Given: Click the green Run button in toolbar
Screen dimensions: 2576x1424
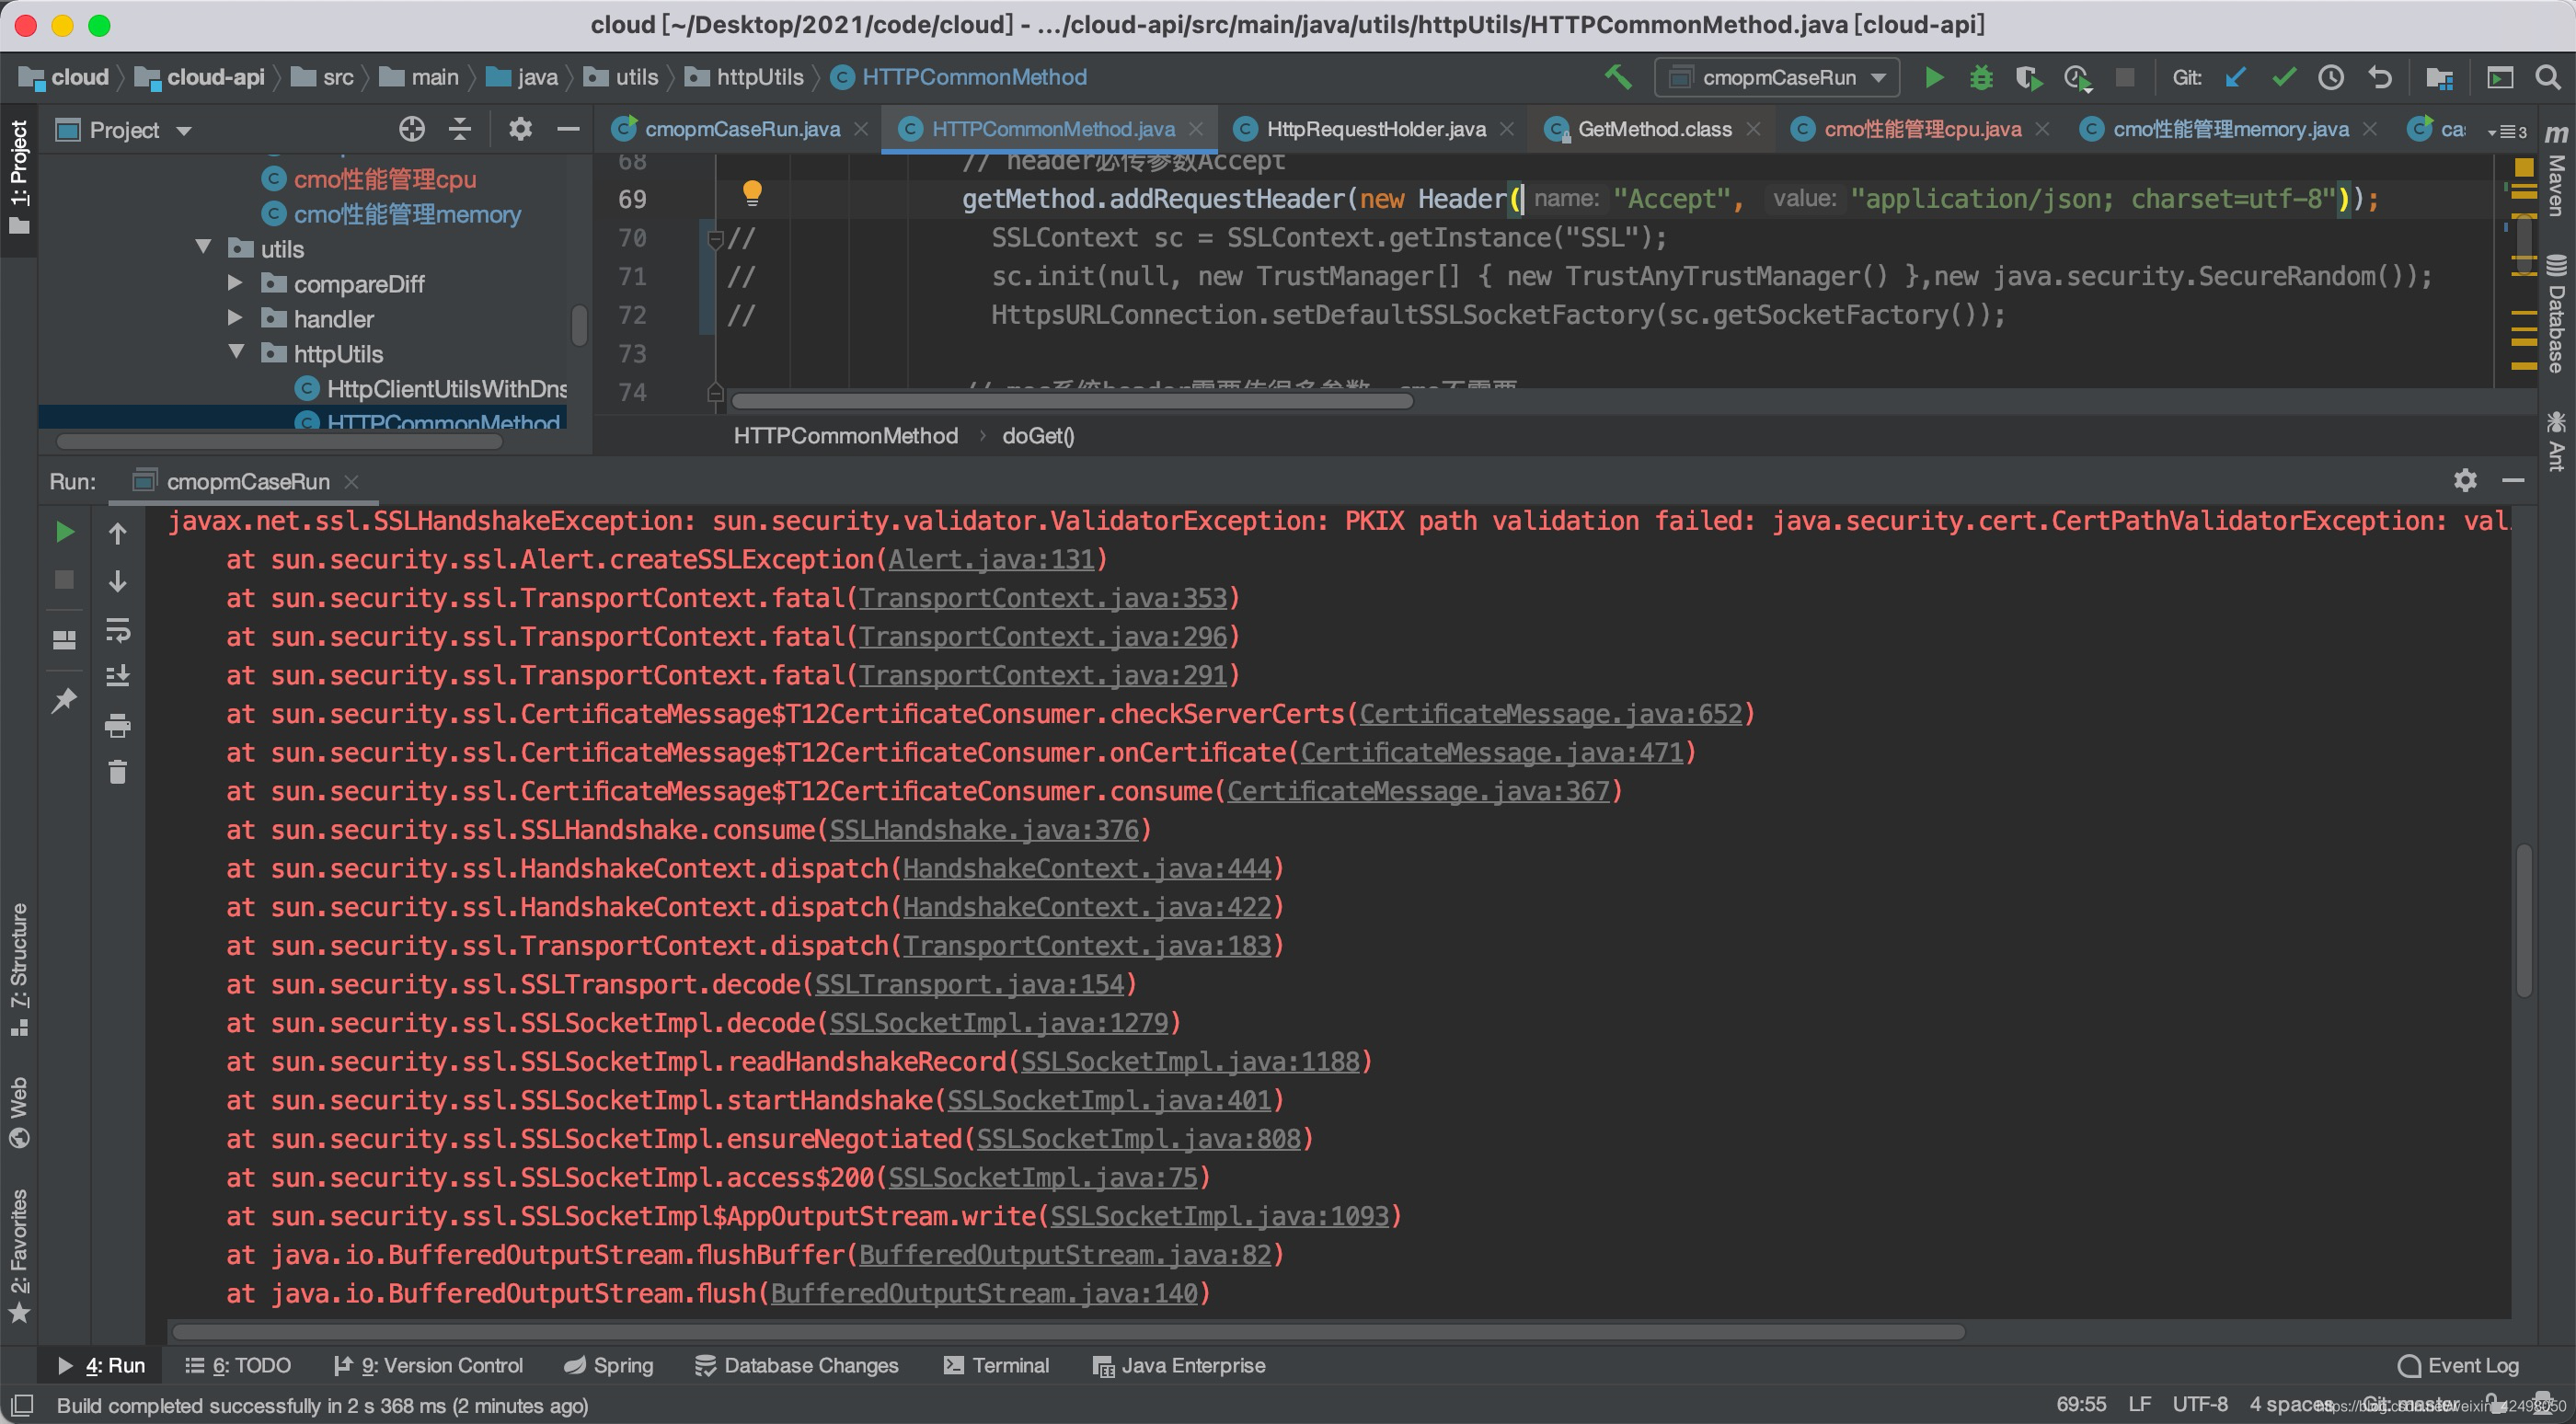Looking at the screenshot, I should click(1933, 77).
